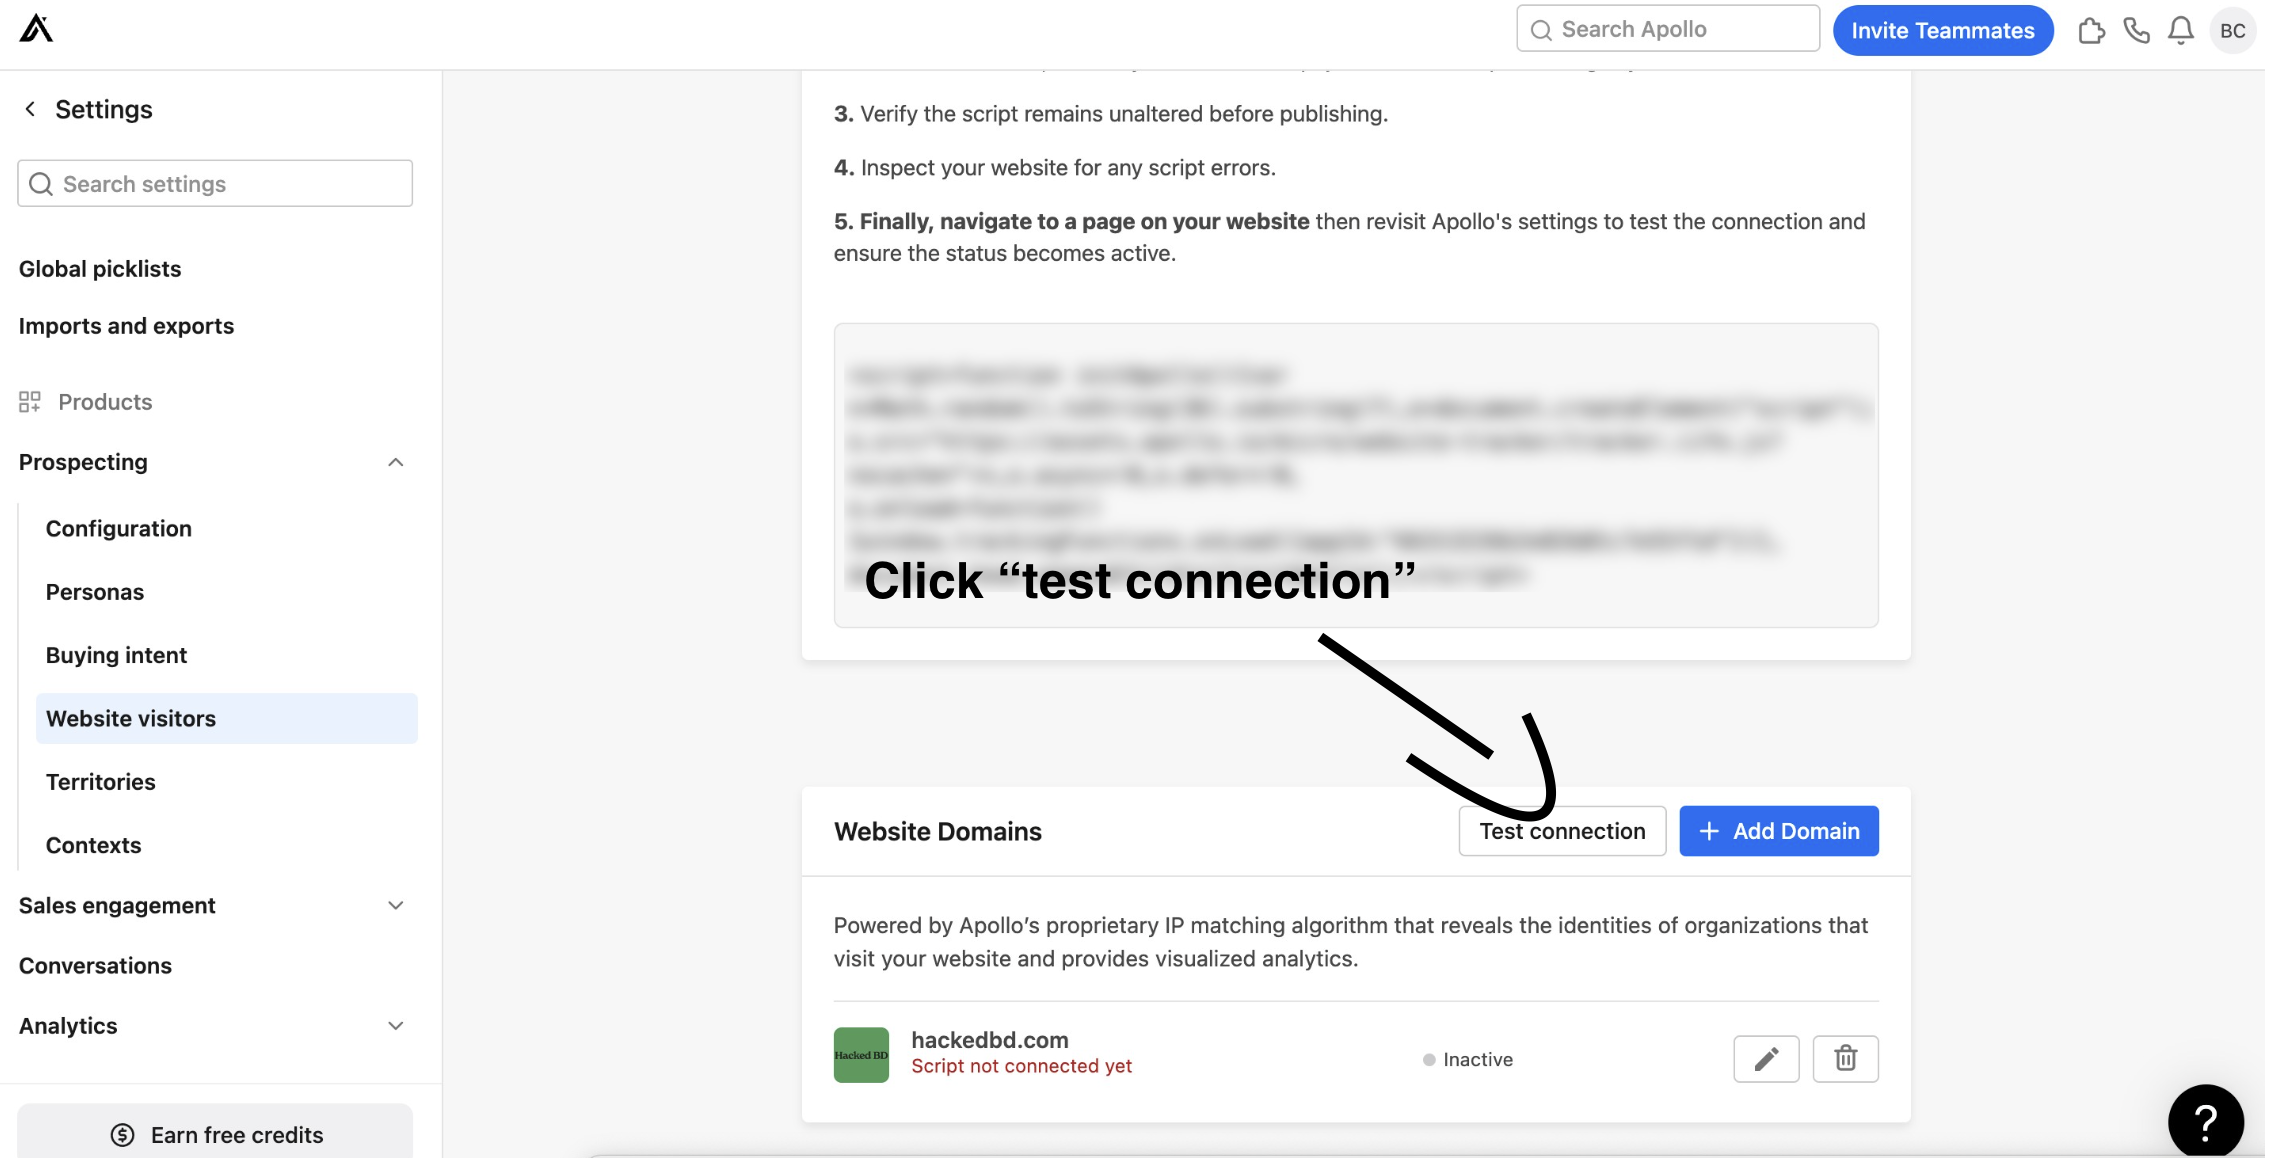
Task: Go back using Settings back arrow
Action: coord(30,109)
